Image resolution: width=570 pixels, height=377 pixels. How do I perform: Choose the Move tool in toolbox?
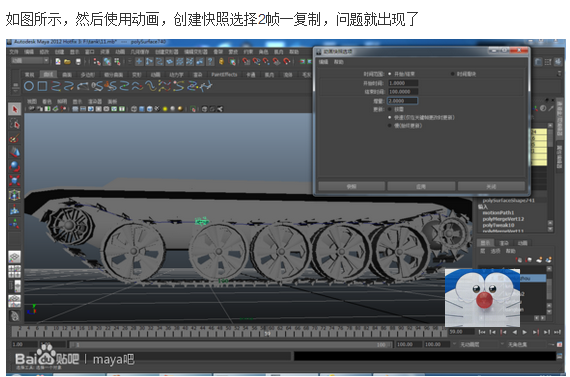15,152
